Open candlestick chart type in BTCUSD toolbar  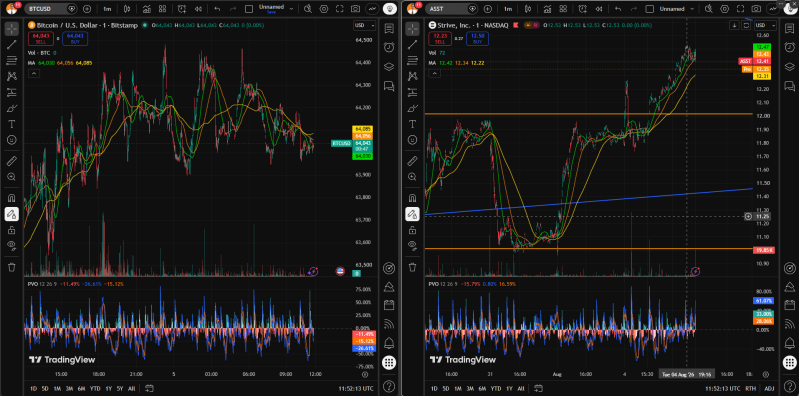127,9
